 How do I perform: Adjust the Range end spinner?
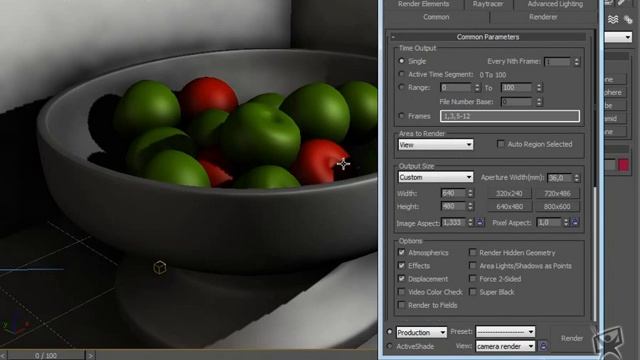pyautogui.click(x=539, y=88)
